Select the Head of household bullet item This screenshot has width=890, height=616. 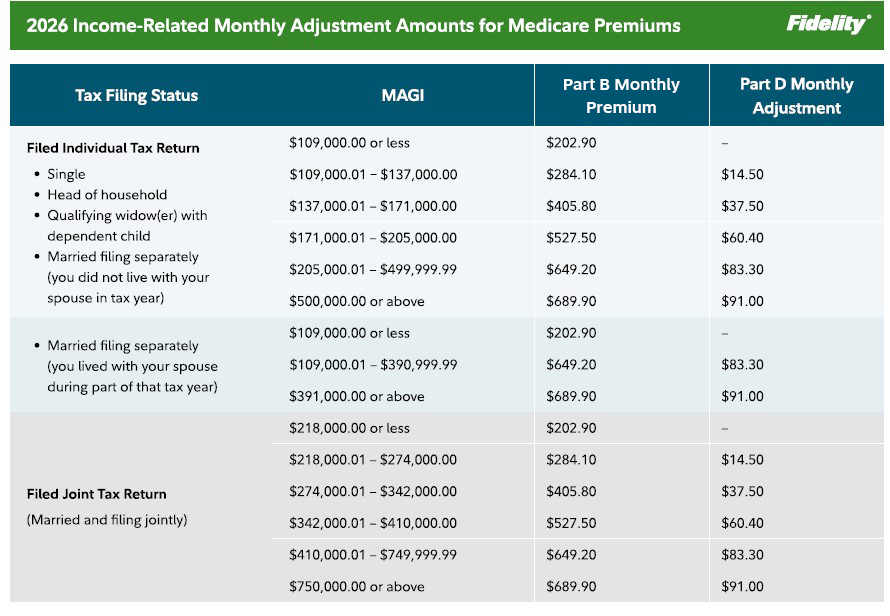(107, 195)
